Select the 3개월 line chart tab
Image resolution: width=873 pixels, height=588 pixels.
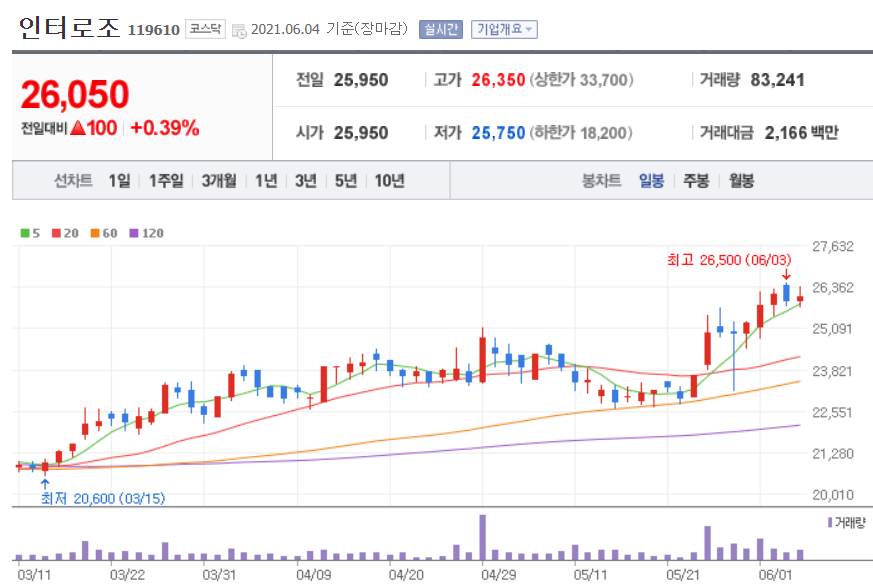click(x=219, y=180)
